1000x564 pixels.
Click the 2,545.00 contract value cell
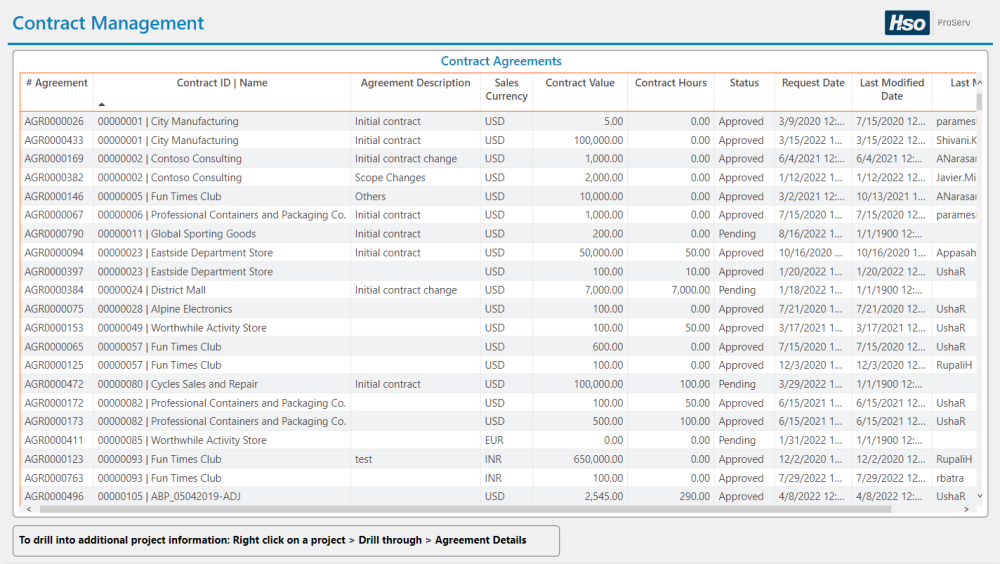(604, 496)
